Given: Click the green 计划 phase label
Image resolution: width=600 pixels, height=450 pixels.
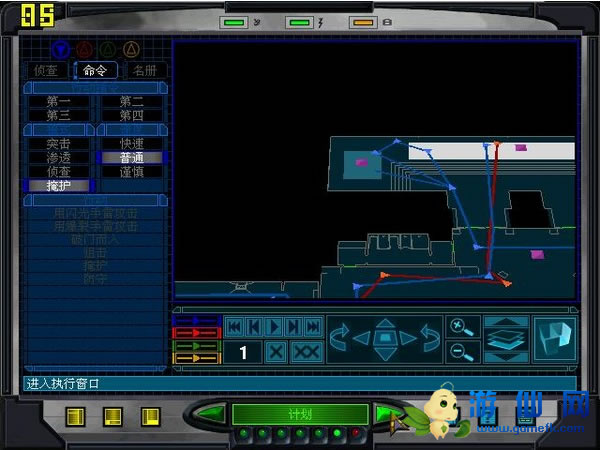Looking at the screenshot, I should (x=300, y=414).
